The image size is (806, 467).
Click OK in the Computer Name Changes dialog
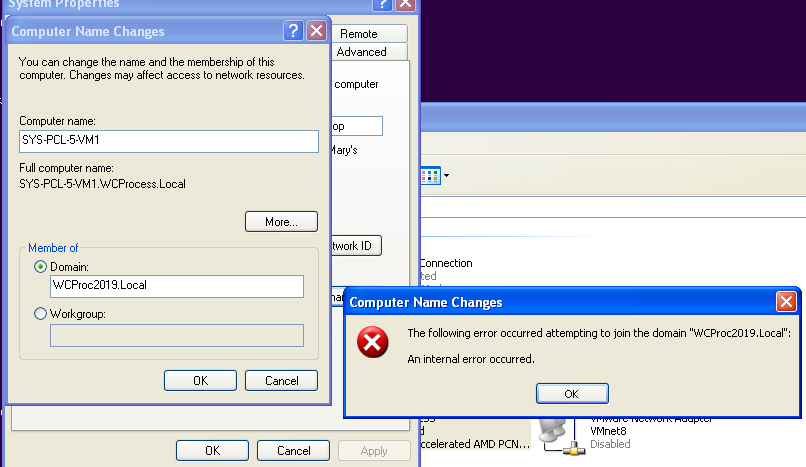tap(200, 381)
